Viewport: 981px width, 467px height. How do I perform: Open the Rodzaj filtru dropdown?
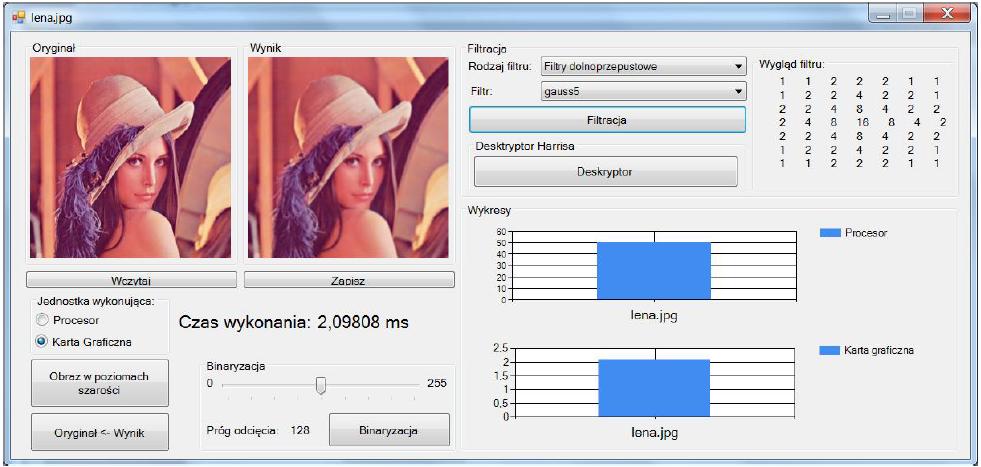(x=643, y=66)
